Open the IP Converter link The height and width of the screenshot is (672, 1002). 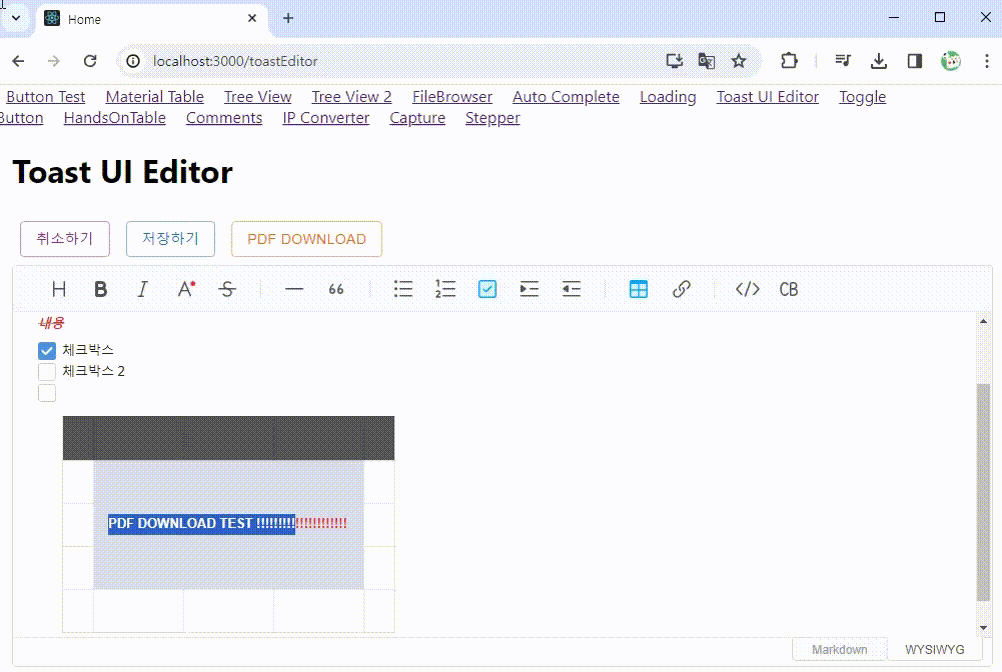pyautogui.click(x=326, y=118)
